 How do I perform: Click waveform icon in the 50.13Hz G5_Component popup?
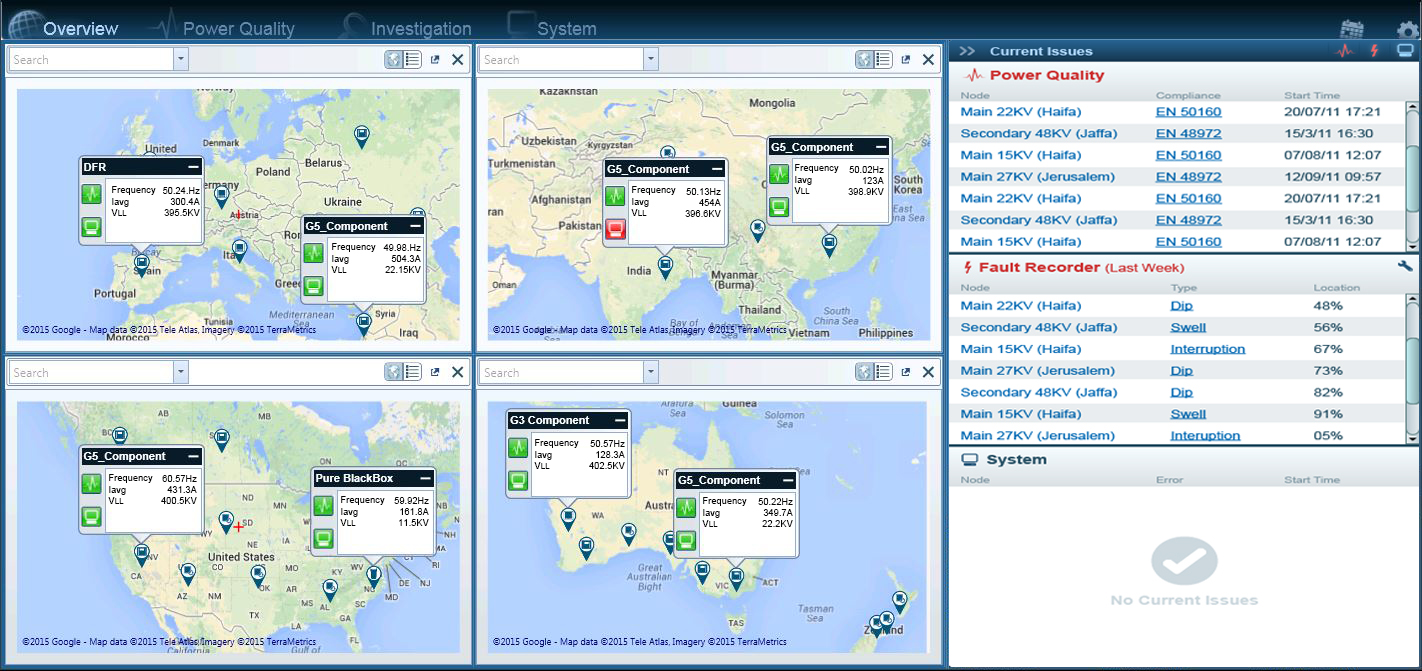click(616, 195)
